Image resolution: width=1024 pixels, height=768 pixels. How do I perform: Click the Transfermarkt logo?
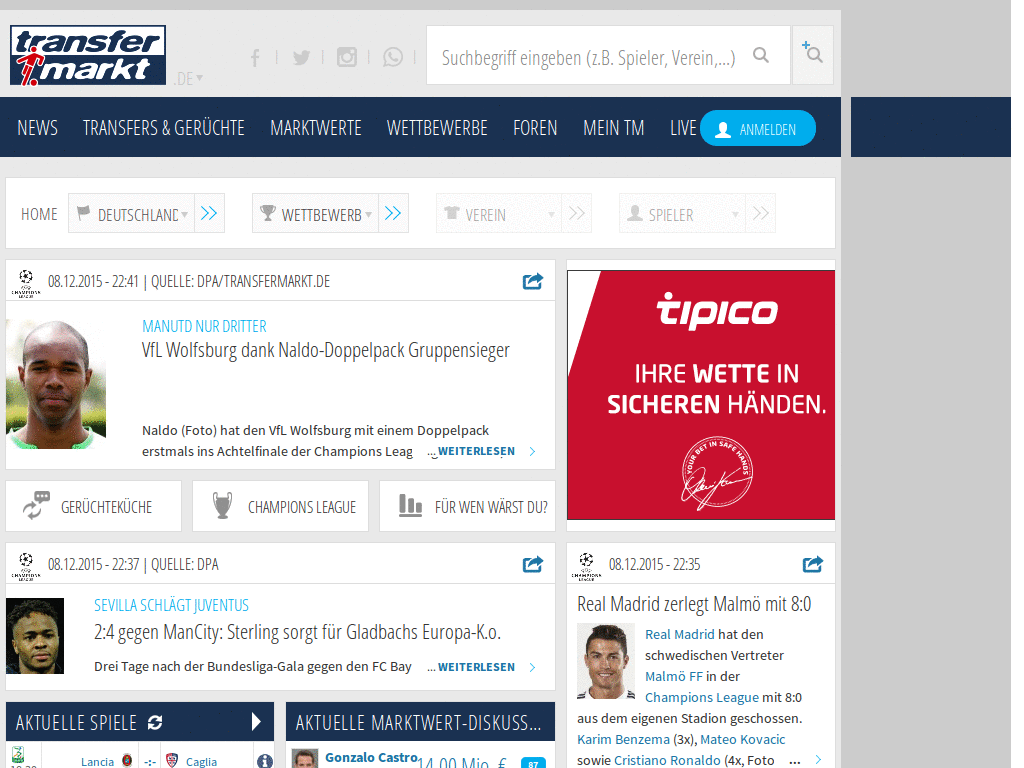[x=88, y=56]
